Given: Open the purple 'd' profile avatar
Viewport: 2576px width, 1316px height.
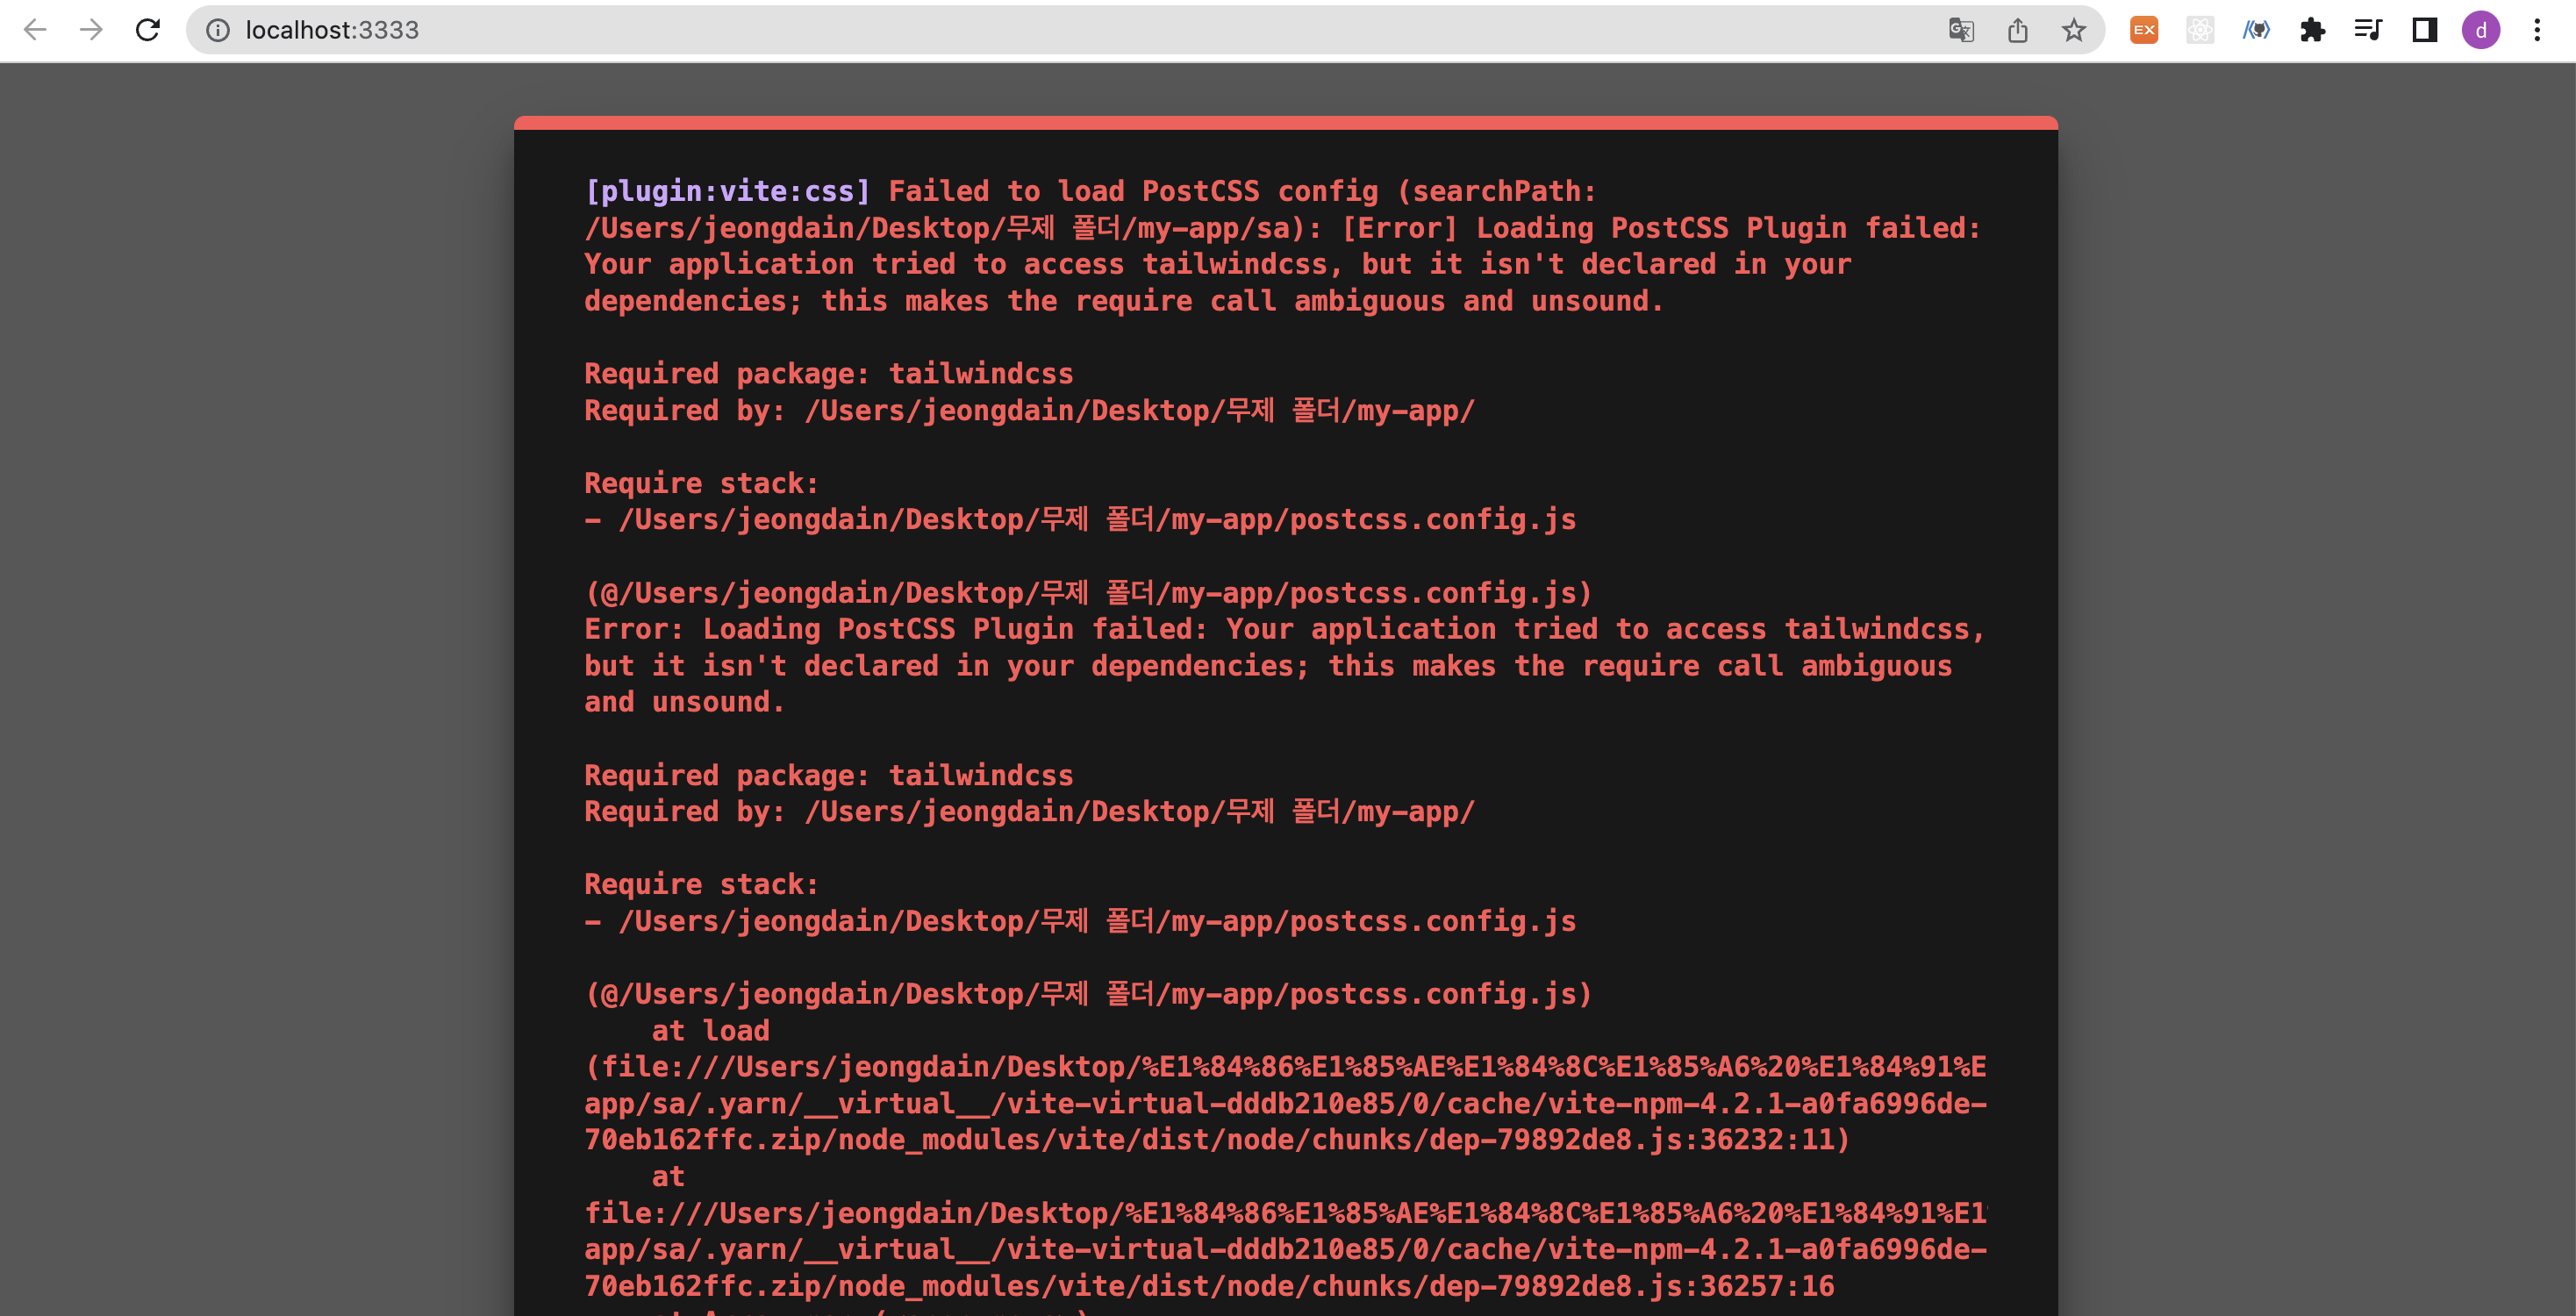Looking at the screenshot, I should pos(2481,30).
